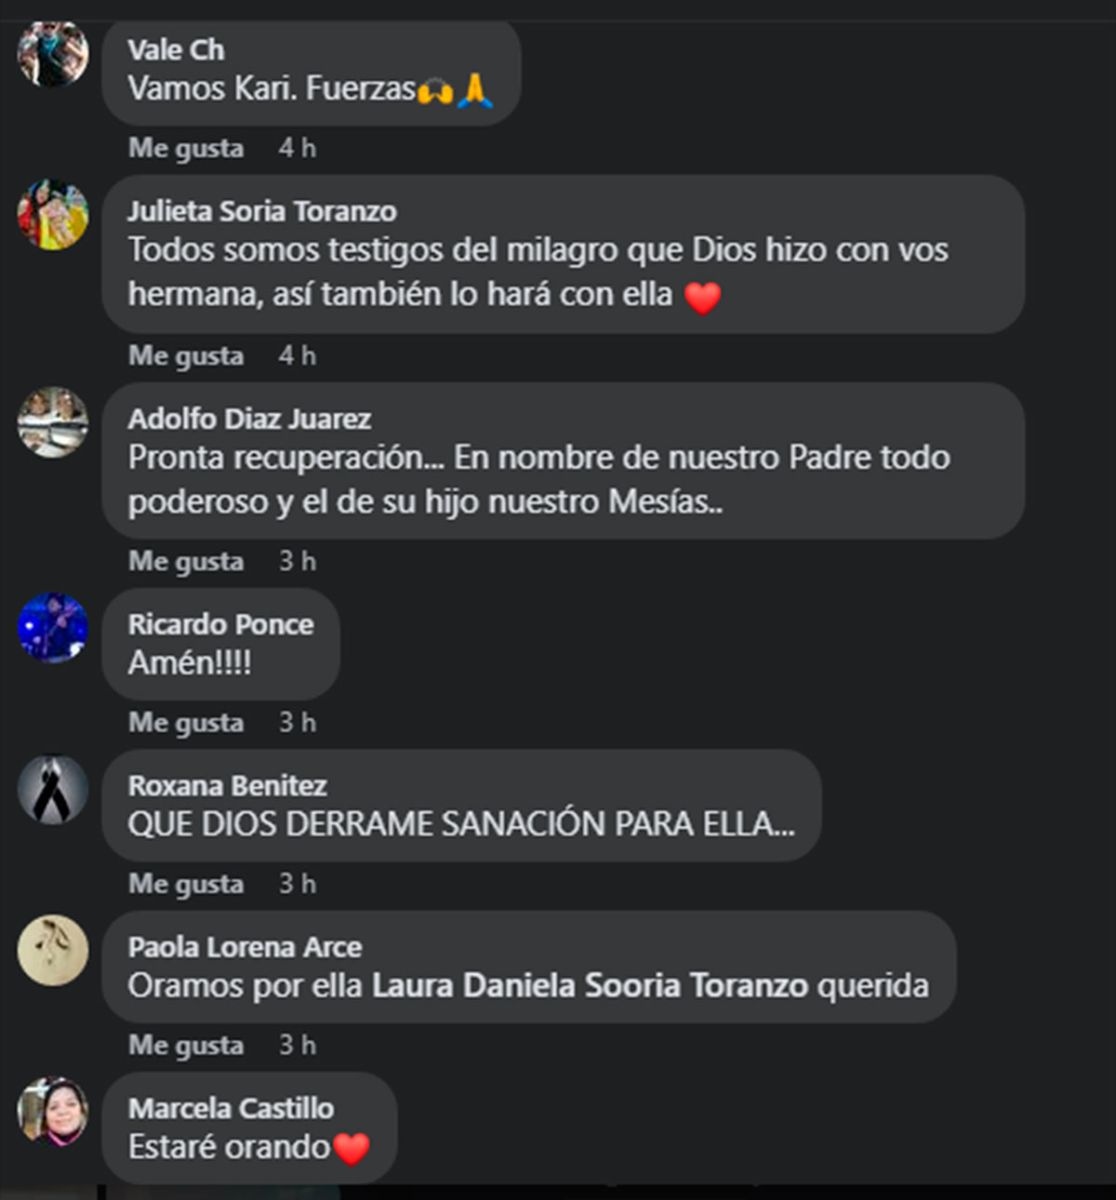Viewport: 1116px width, 1200px height.
Task: Click Ricardo Ponce's blue avatar
Action: coord(53,628)
